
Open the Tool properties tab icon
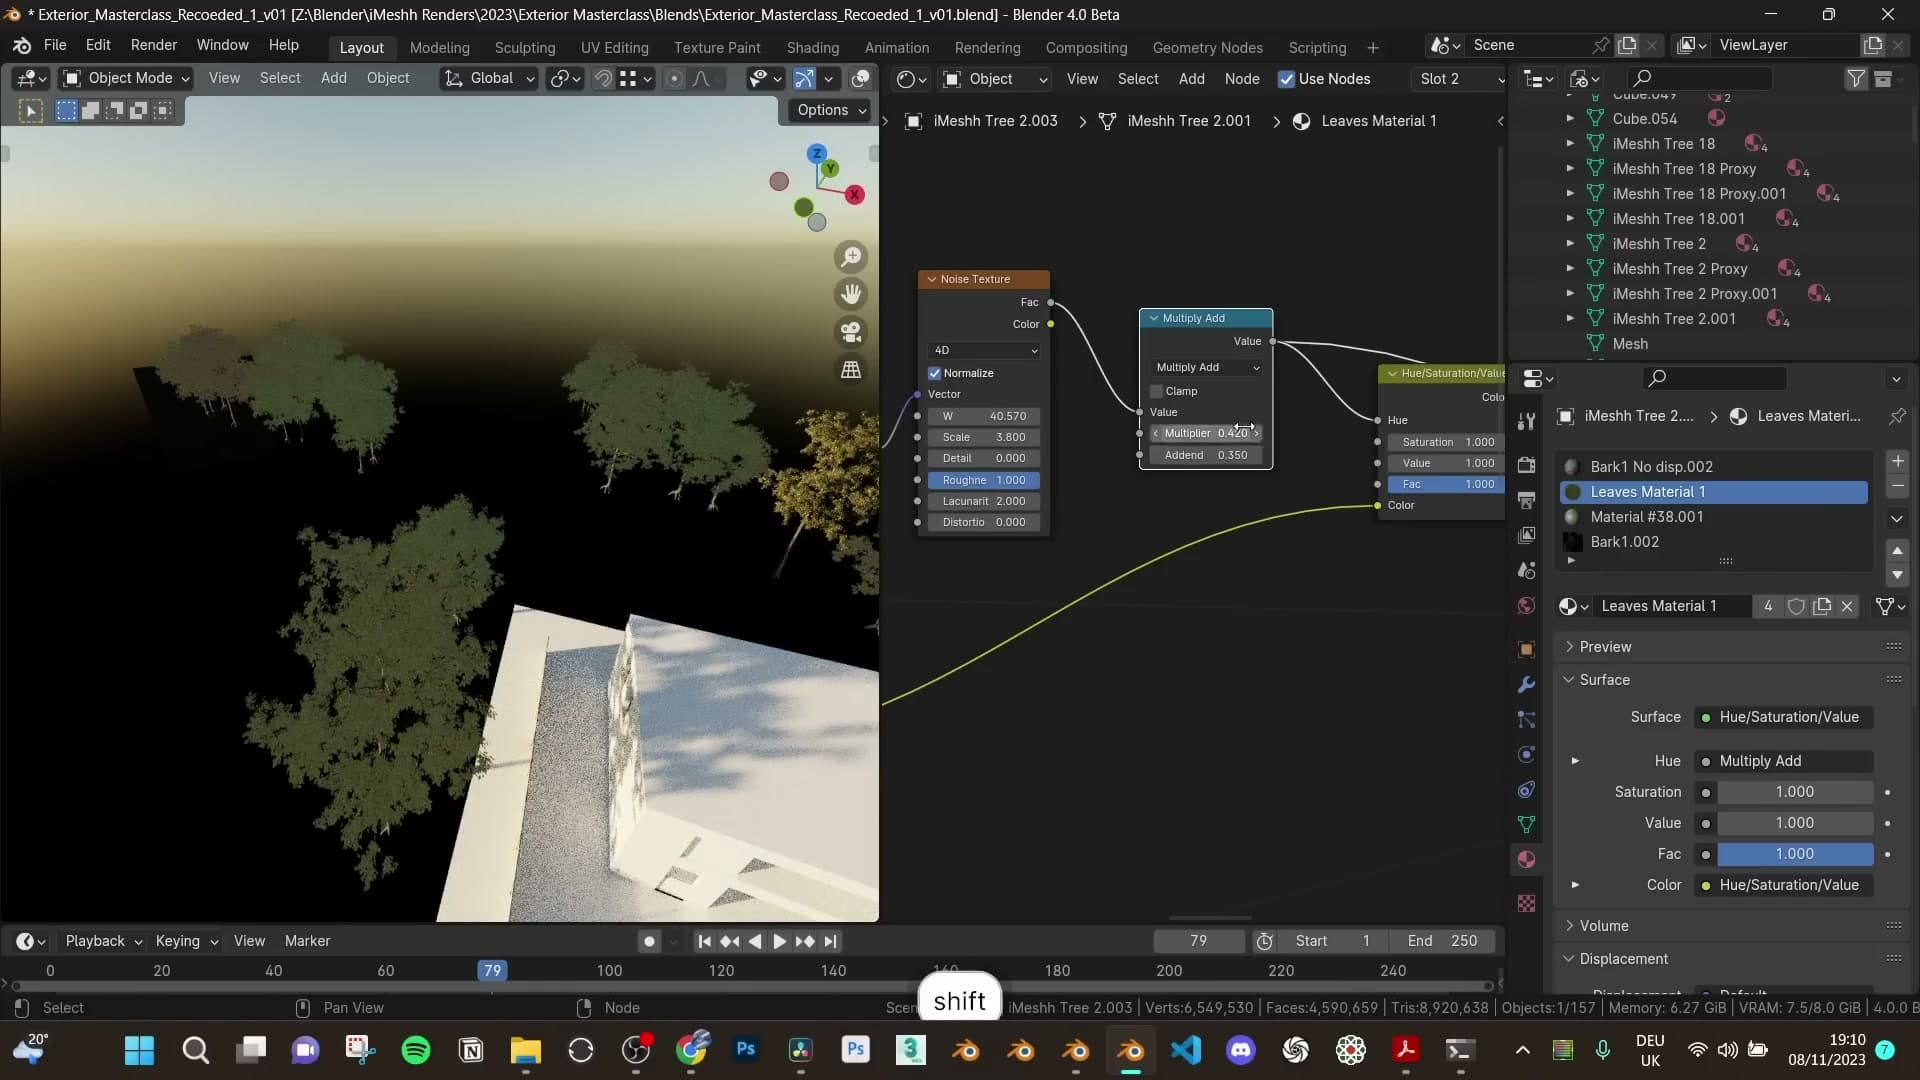tap(1526, 422)
